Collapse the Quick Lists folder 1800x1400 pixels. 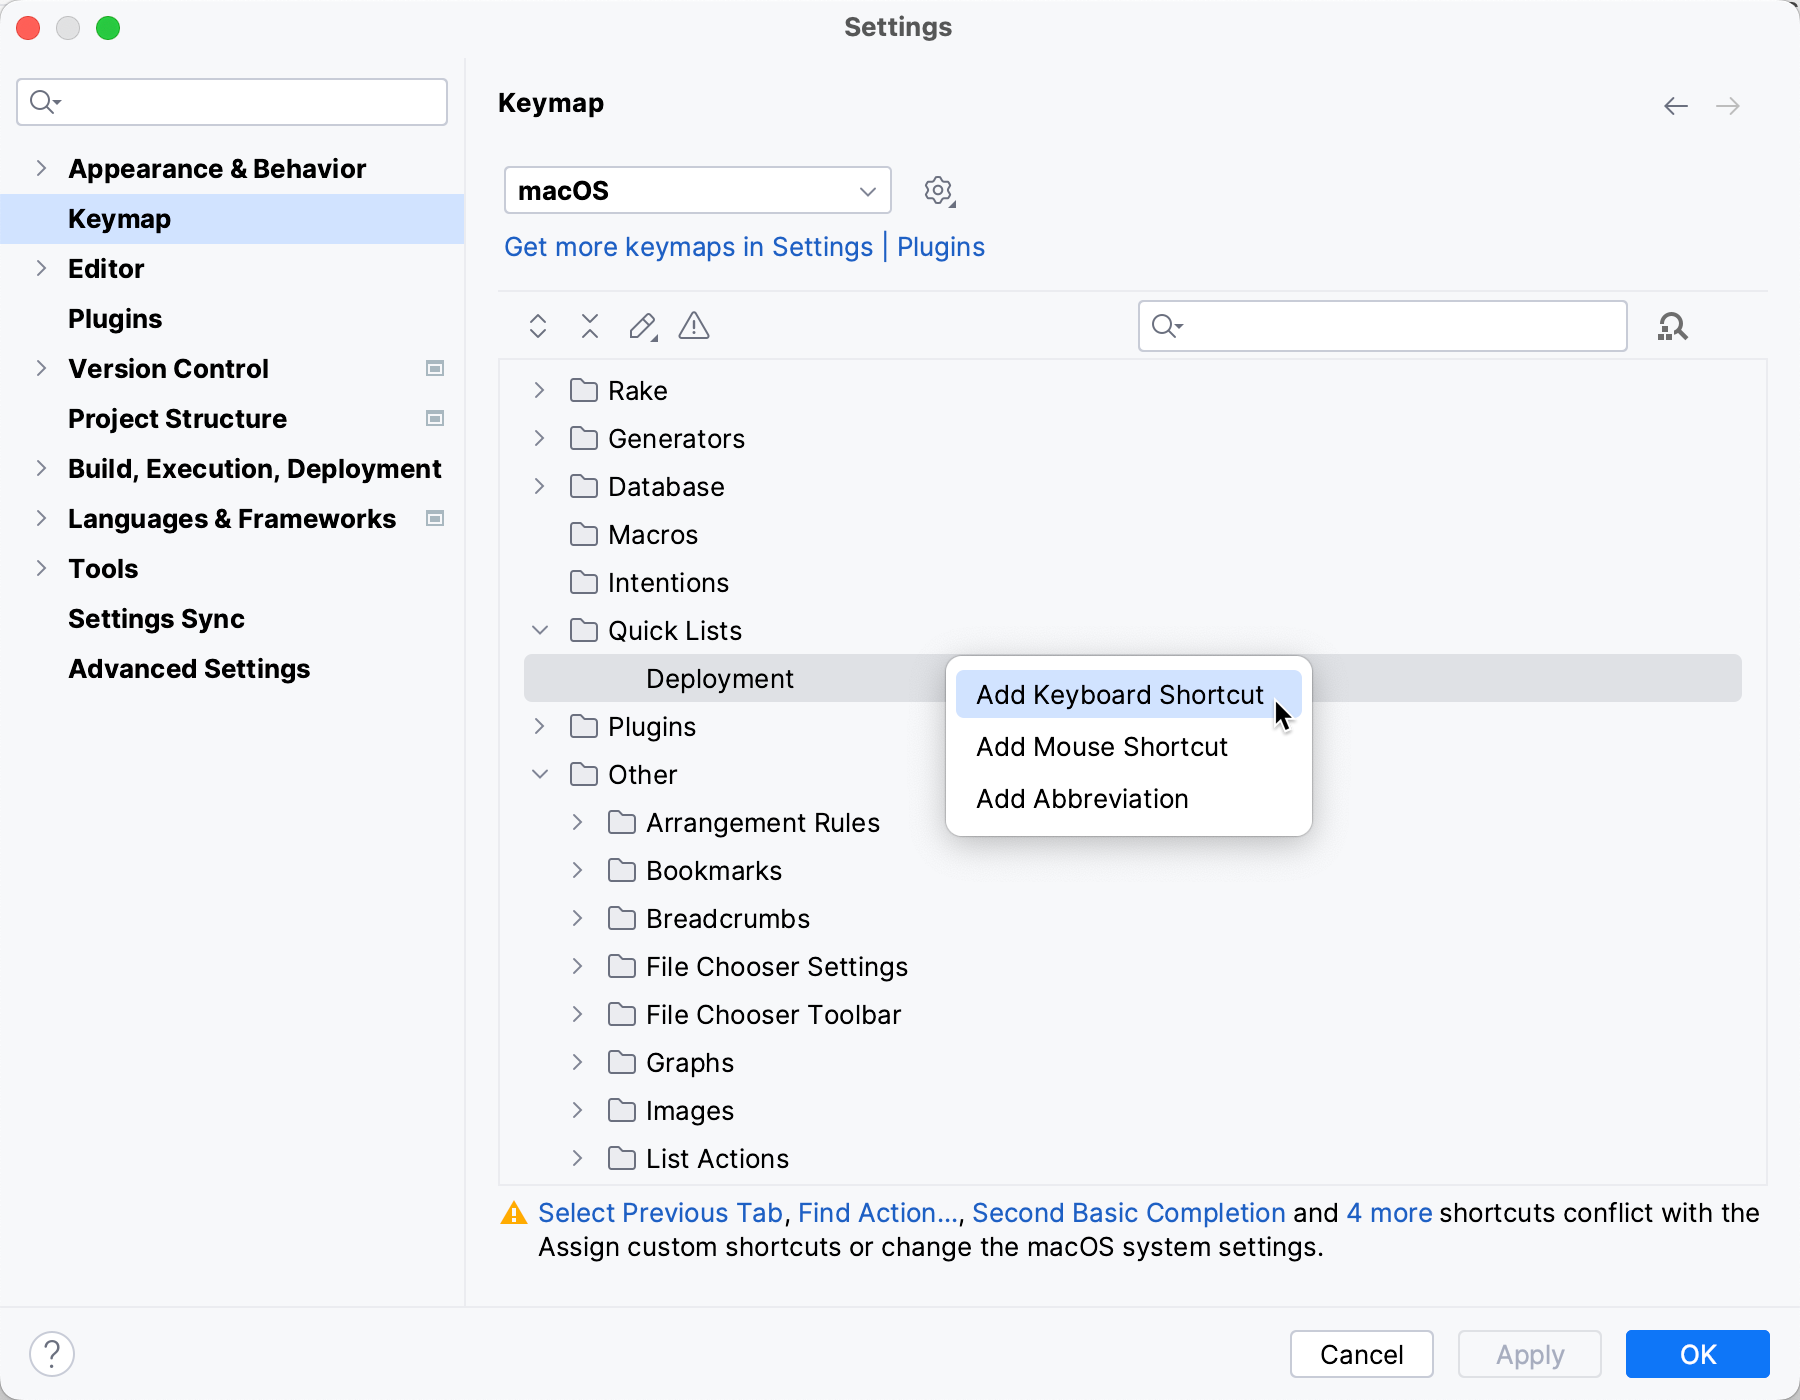coord(540,630)
